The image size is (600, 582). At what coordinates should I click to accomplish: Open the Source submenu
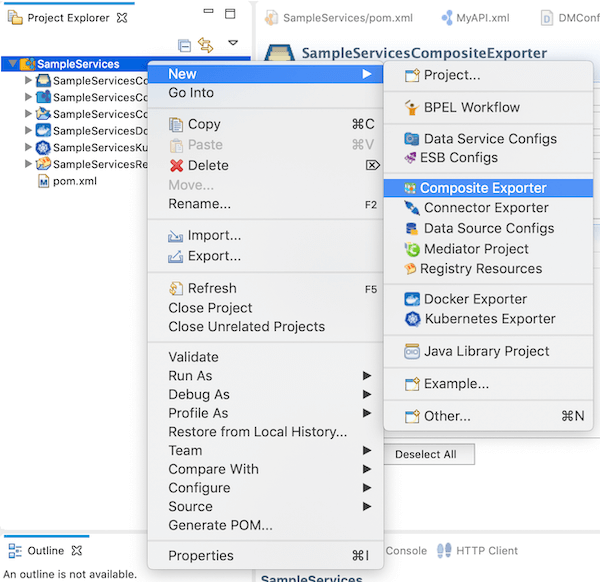click(265, 507)
